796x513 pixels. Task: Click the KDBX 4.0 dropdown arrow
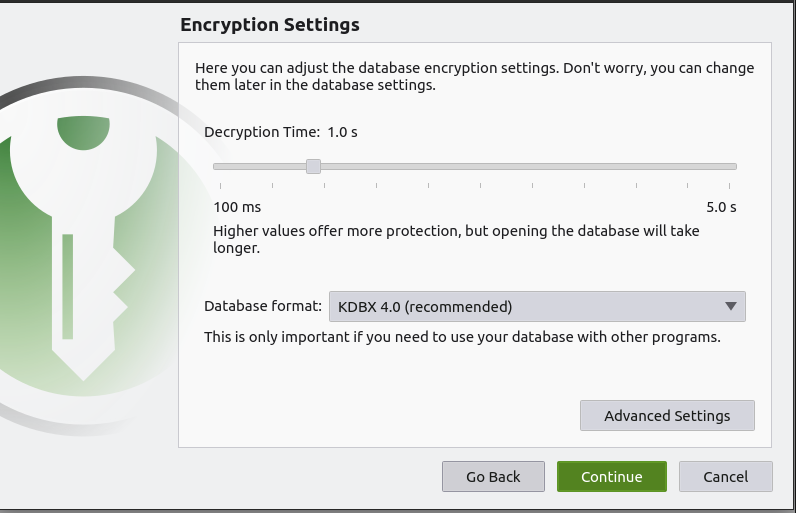pyautogui.click(x=730, y=306)
